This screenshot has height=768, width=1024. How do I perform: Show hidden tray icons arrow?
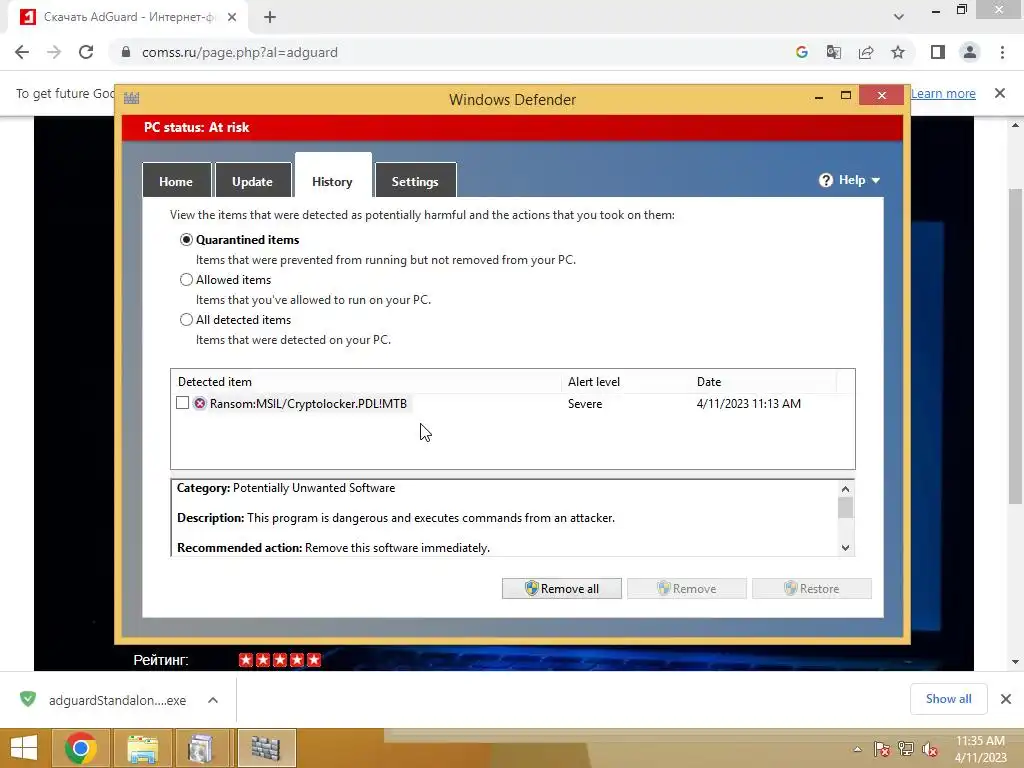[x=857, y=749]
